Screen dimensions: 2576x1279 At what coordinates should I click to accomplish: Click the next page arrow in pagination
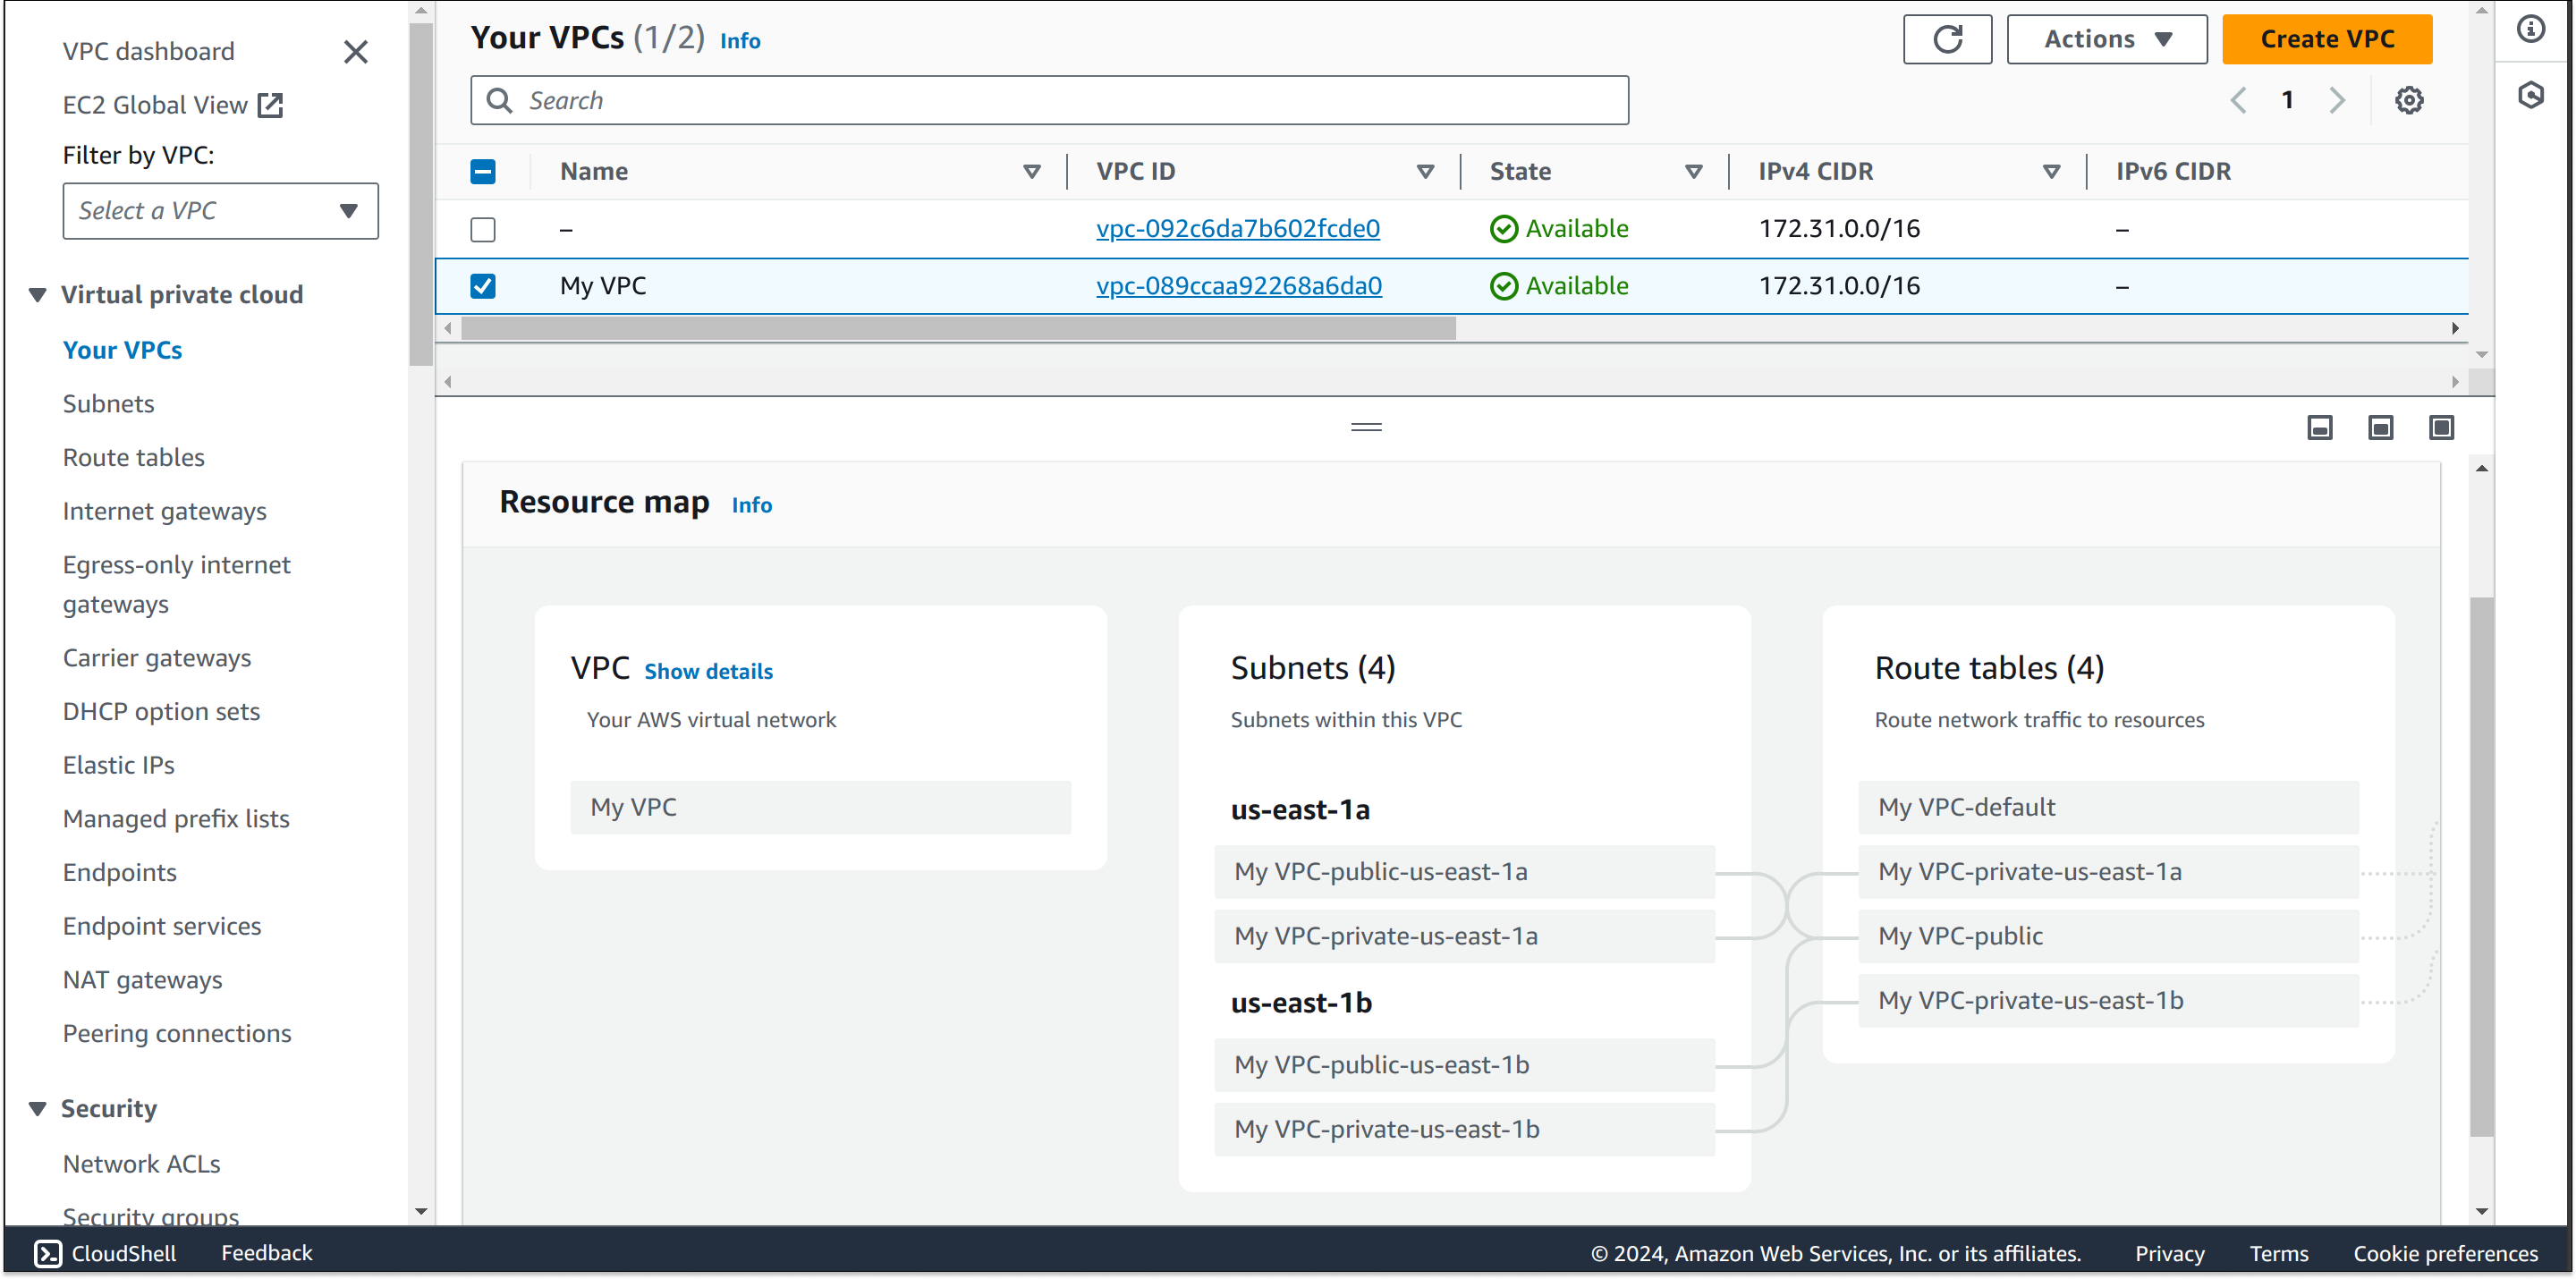2337,99
